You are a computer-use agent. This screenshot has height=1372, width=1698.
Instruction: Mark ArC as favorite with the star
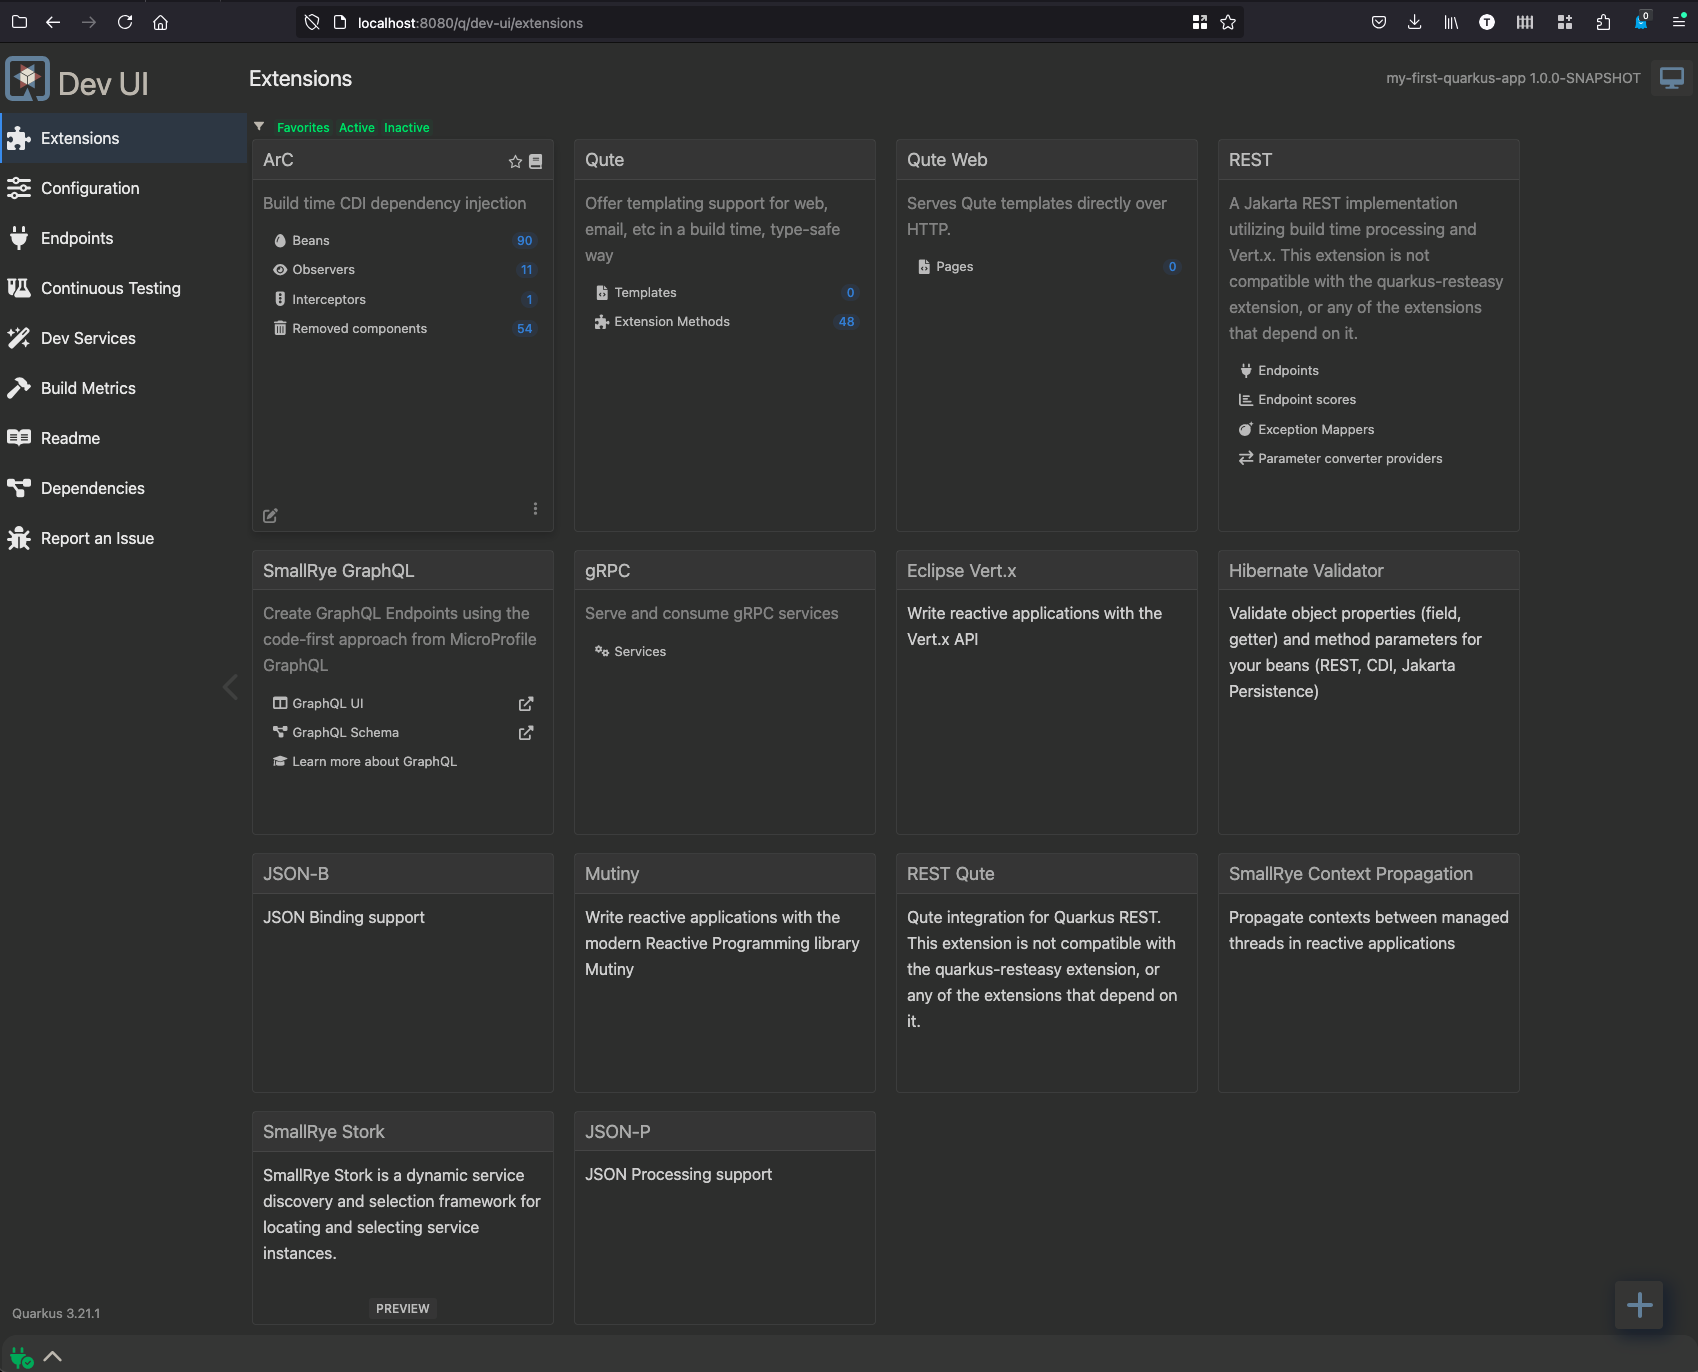tap(515, 161)
